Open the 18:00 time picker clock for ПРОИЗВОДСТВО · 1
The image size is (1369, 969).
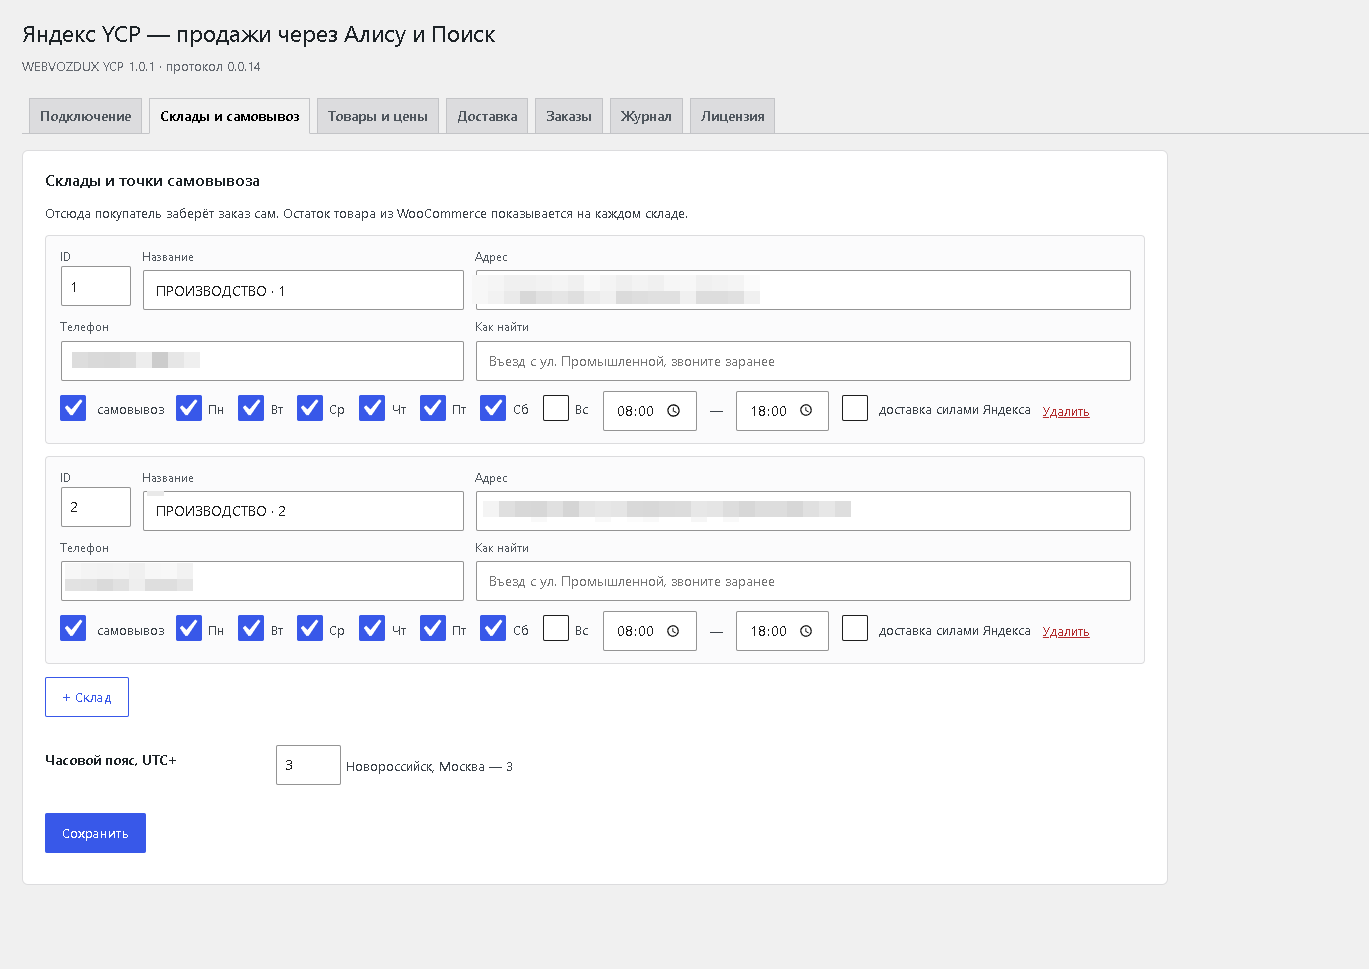coord(806,411)
